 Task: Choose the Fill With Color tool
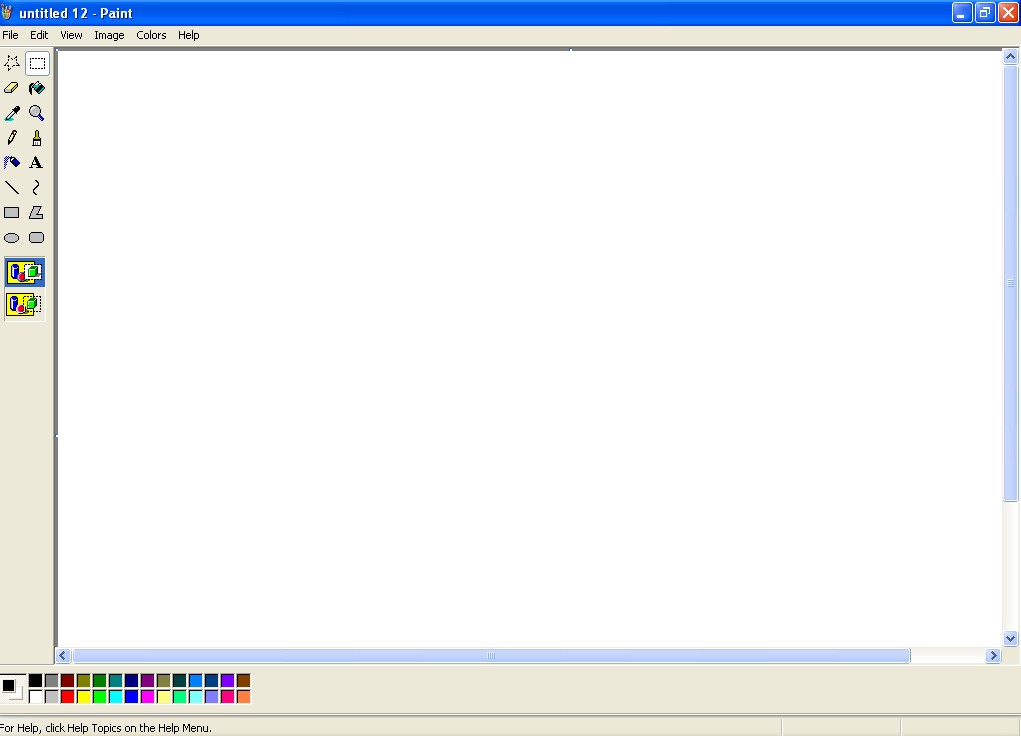pos(36,87)
